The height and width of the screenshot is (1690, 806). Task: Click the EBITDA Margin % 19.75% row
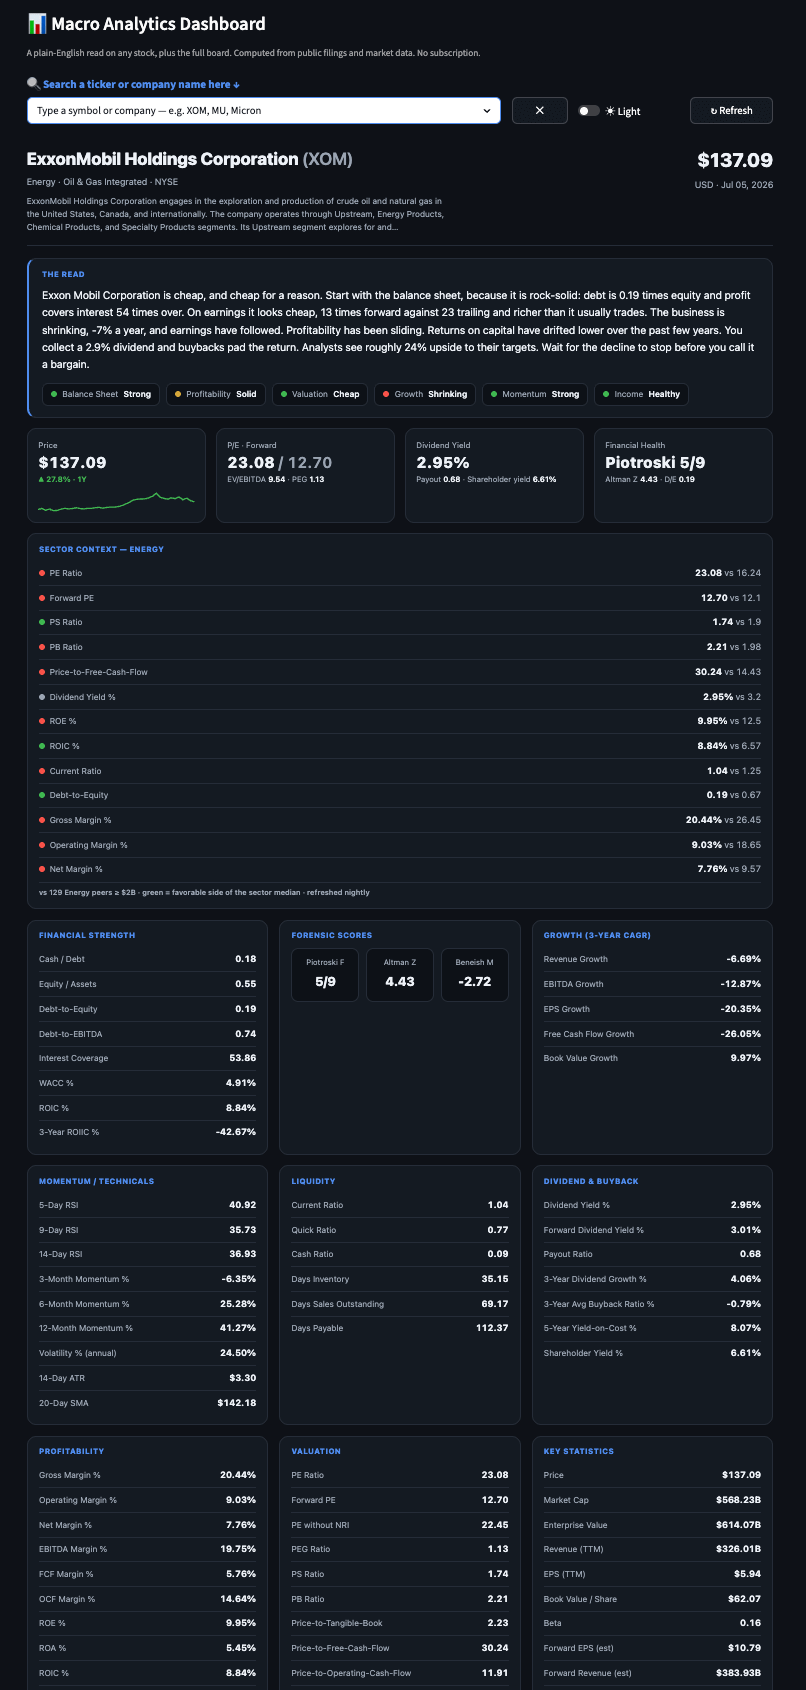pos(148,1549)
